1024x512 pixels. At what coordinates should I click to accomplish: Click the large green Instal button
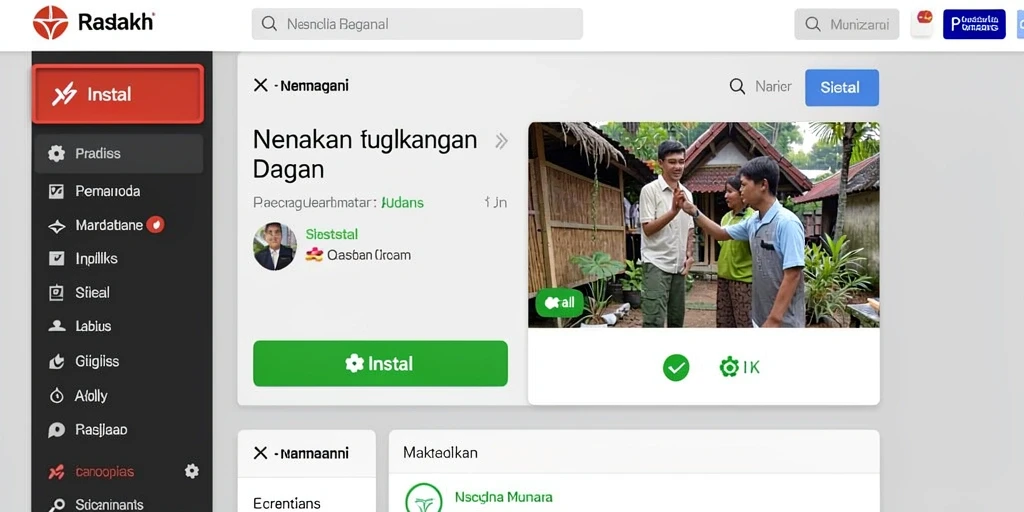click(x=380, y=363)
